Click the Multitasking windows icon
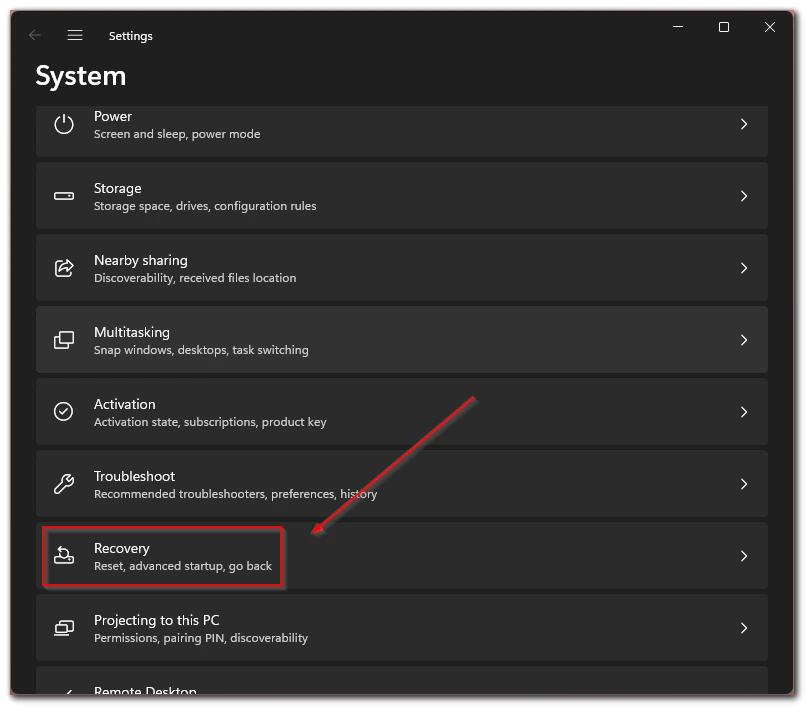 64,340
